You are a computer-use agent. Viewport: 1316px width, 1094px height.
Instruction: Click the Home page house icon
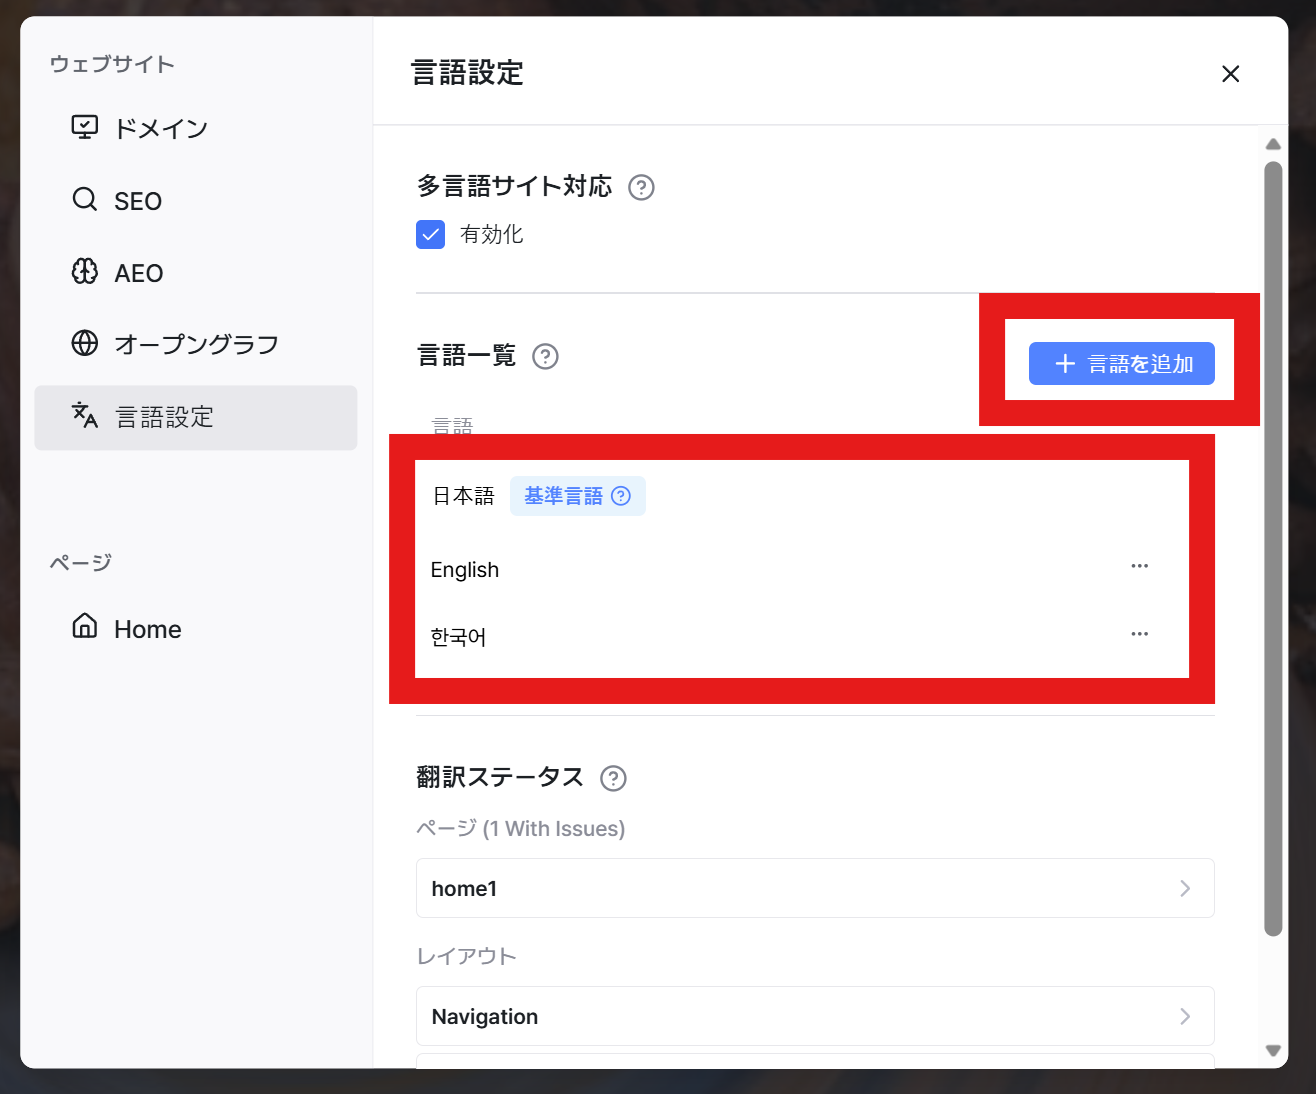pyautogui.click(x=85, y=626)
